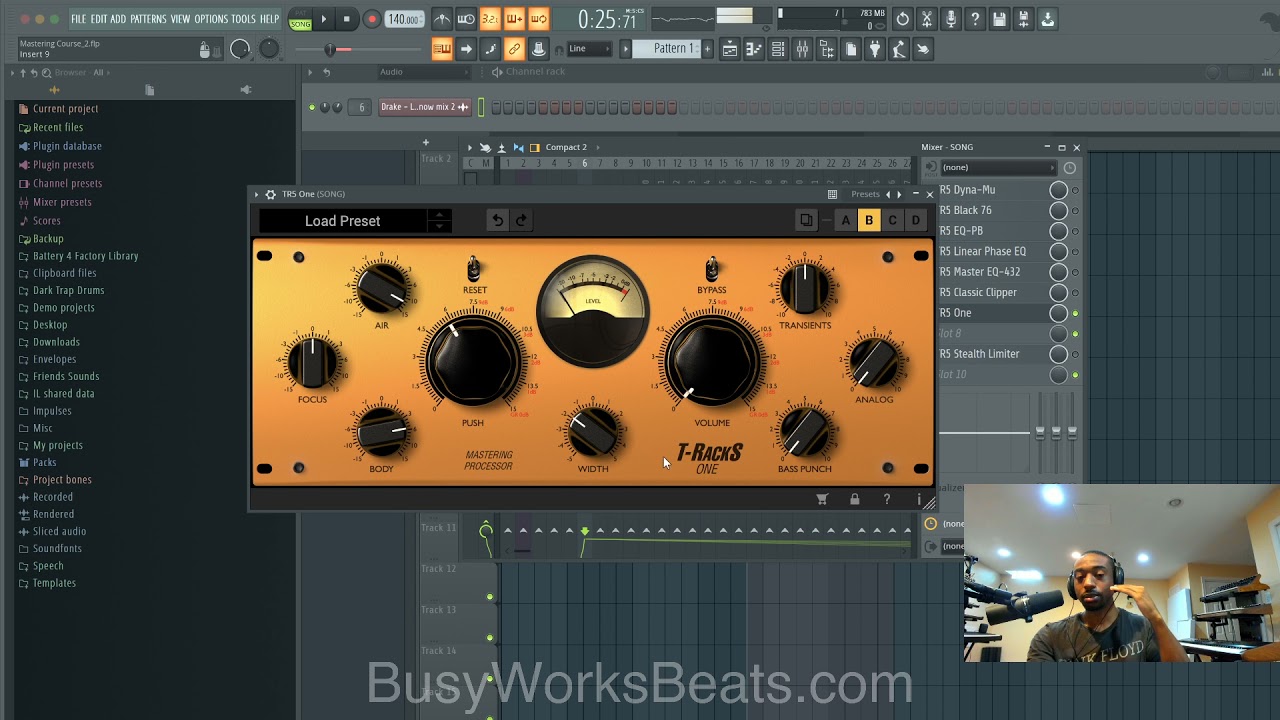Screen dimensions: 1280x720
Task: Click the Load Preset button
Action: point(343,221)
